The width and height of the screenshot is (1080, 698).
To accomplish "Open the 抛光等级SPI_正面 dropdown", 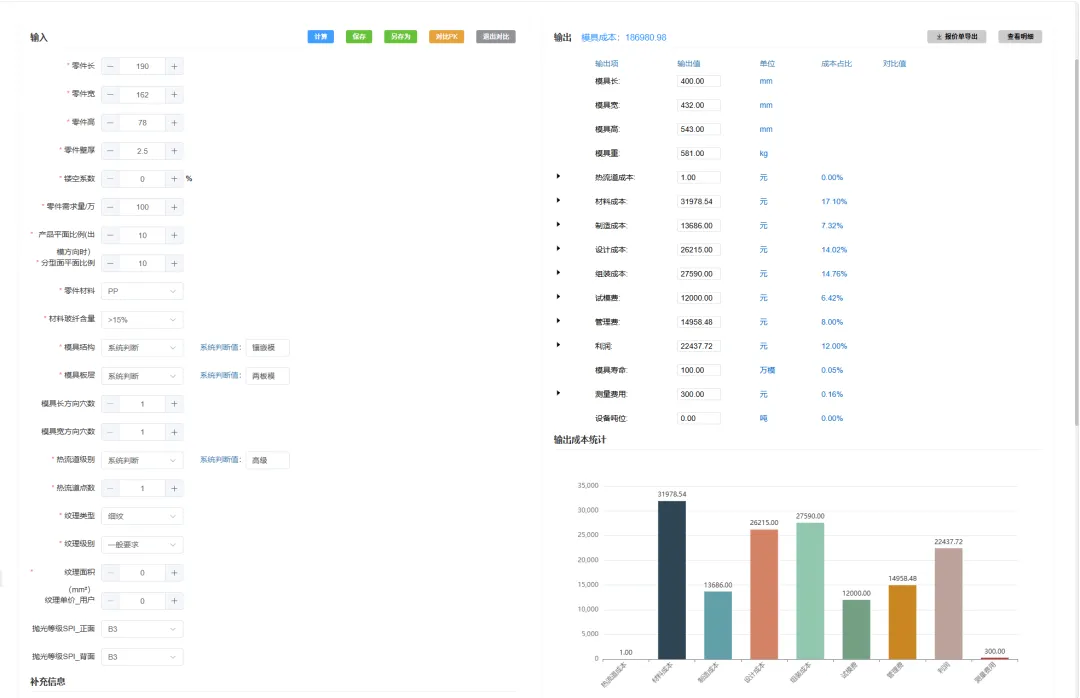I will point(142,629).
